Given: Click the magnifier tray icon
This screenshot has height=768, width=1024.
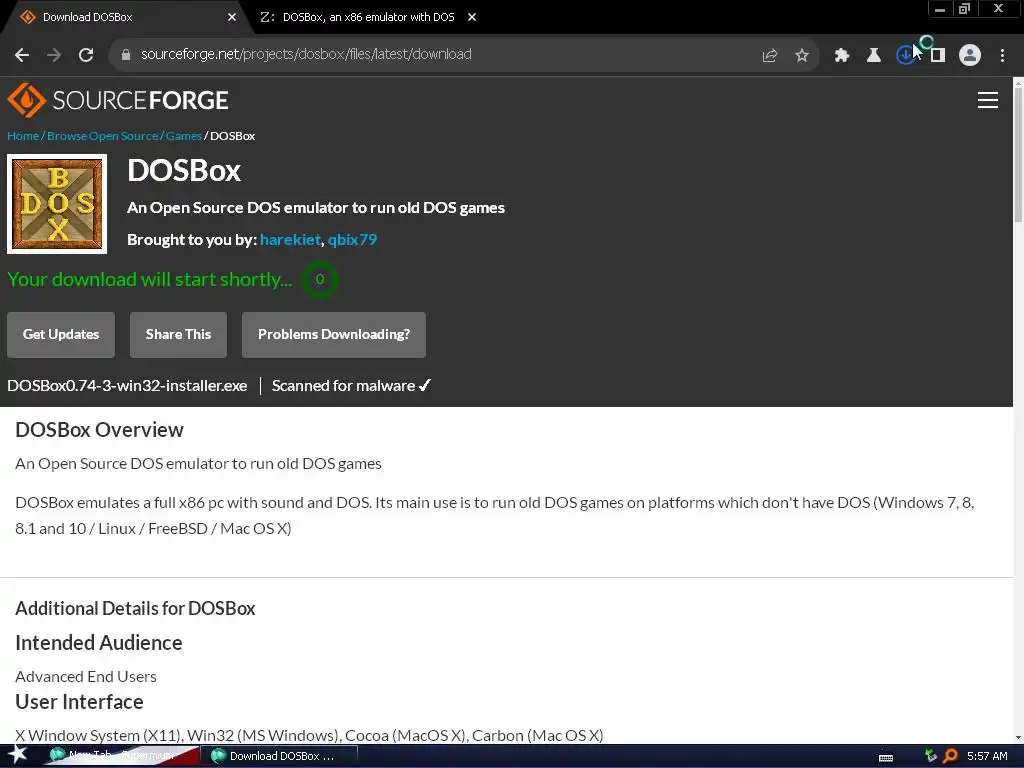Looking at the screenshot, I should (950, 756).
